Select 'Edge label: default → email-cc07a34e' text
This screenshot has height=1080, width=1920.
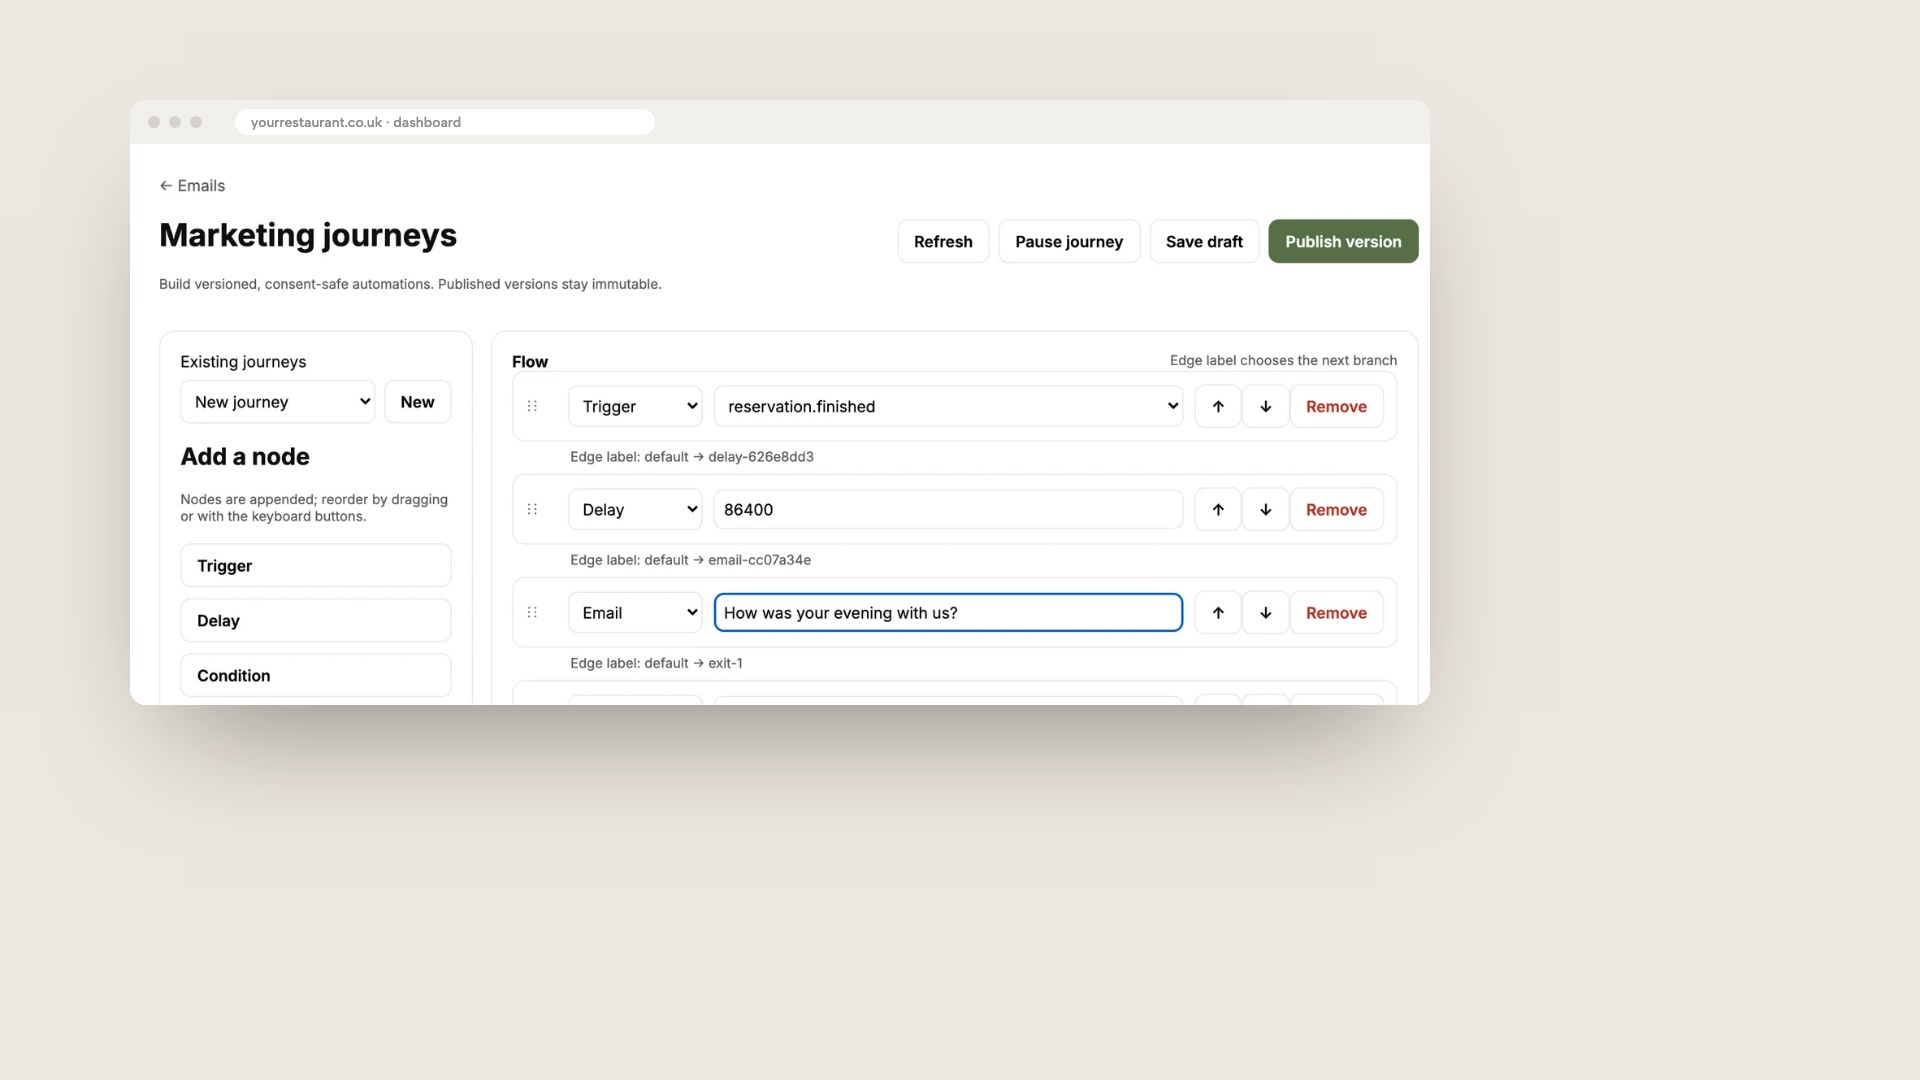point(690,560)
